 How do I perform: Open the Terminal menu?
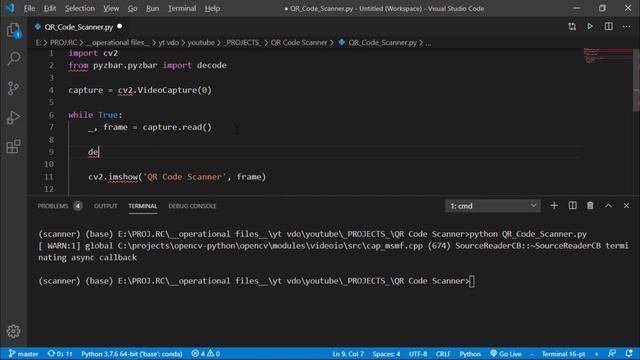click(x=182, y=8)
